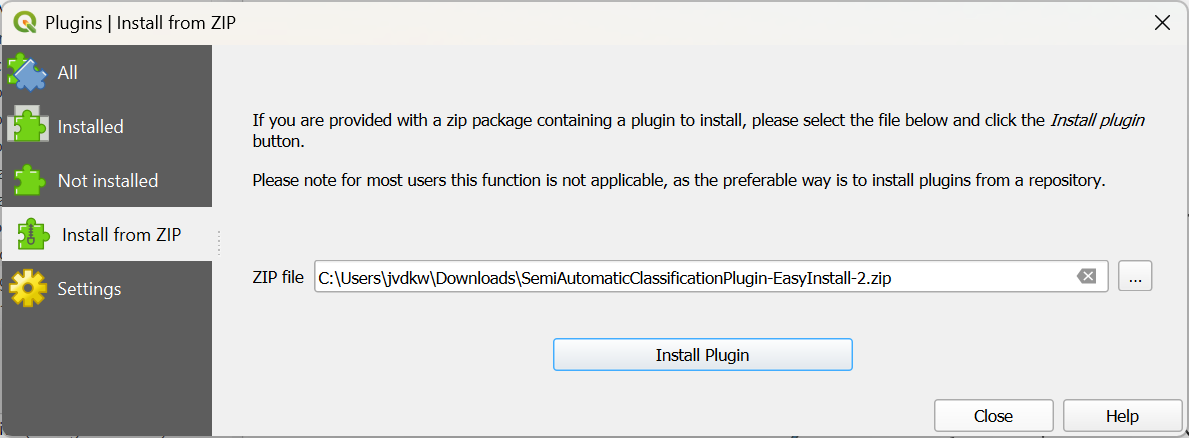Click inside the ZIP file path field

tap(690, 277)
